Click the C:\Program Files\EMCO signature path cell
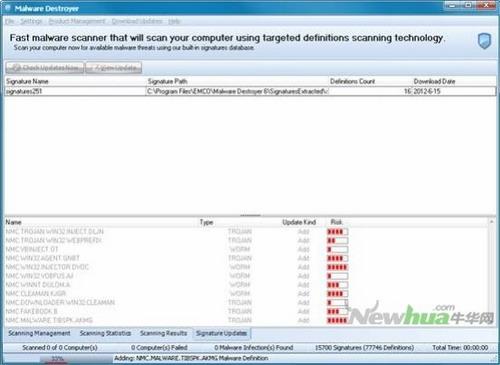The image size is (500, 365). coord(237,91)
